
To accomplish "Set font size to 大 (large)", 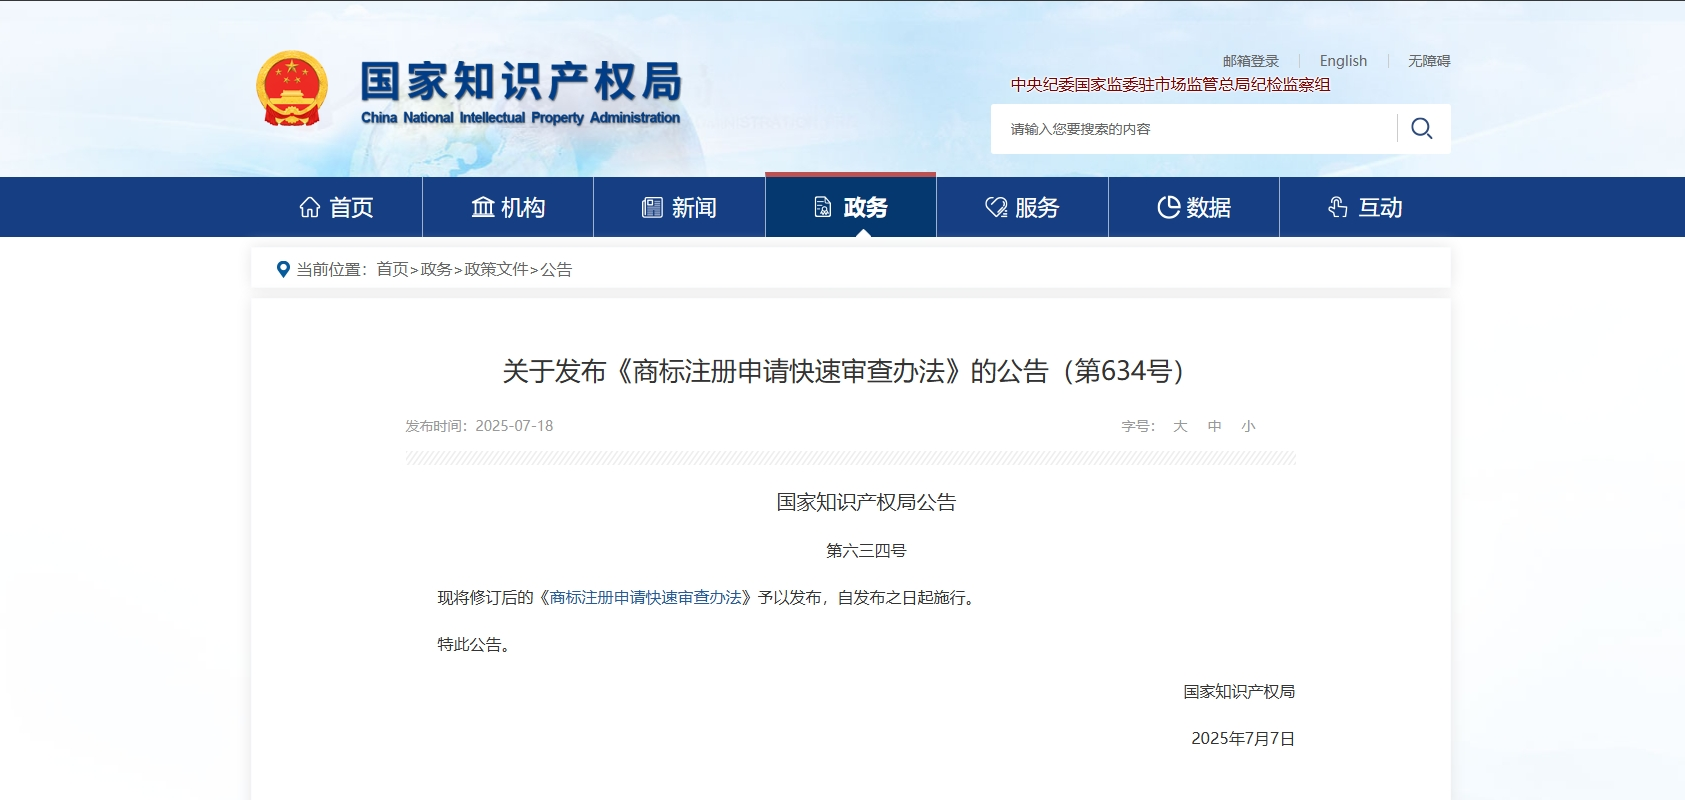I will pyautogui.click(x=1180, y=426).
